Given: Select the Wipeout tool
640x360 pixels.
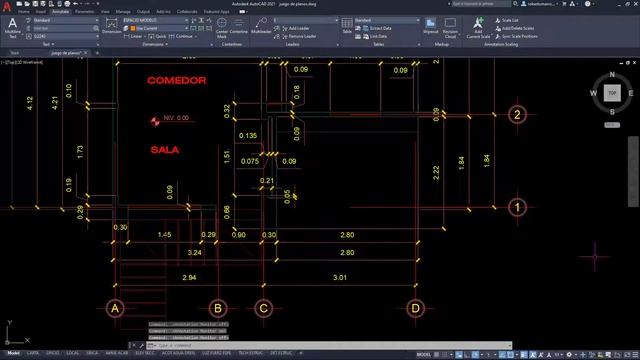Looking at the screenshot, I should pos(430,26).
